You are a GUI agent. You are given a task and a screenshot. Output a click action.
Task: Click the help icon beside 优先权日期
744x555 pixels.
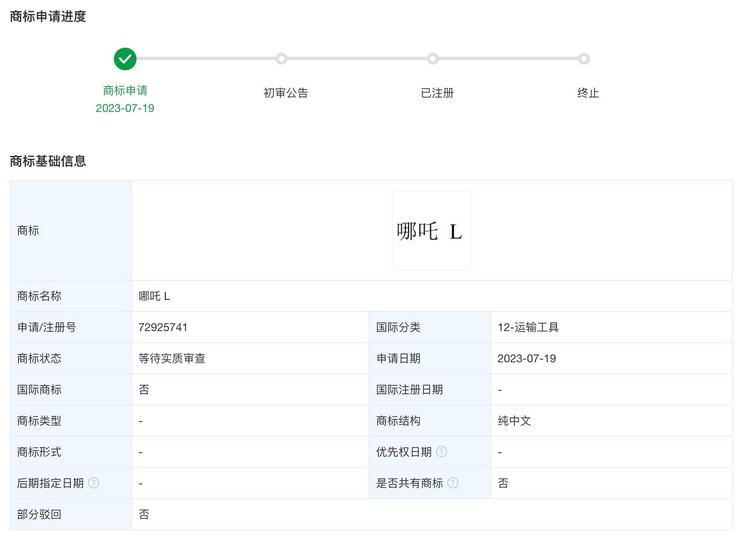click(x=441, y=452)
